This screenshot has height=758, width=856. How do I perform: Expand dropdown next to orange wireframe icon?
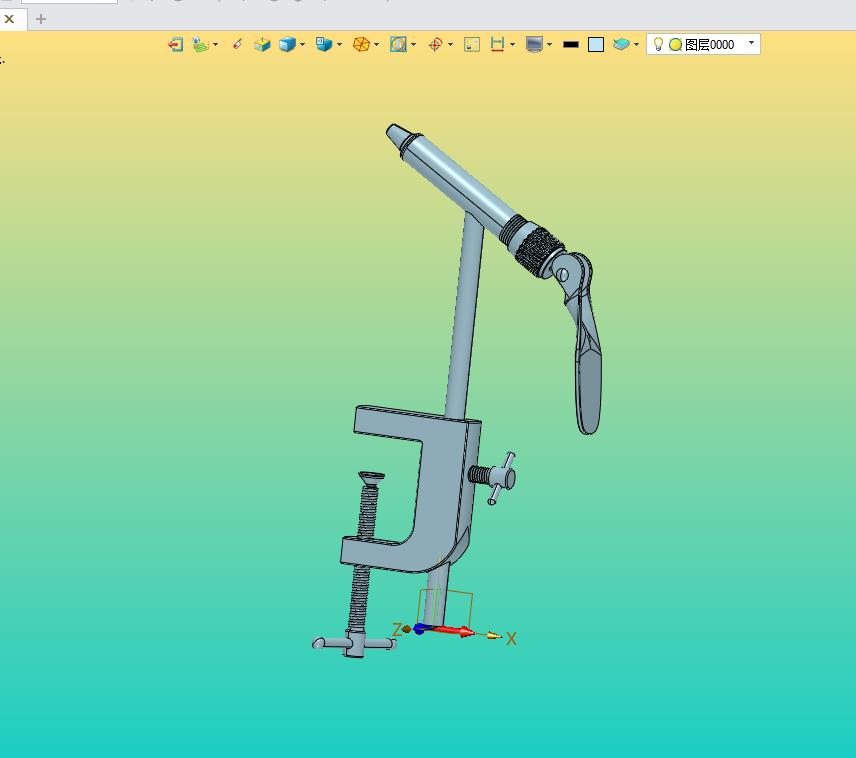pyautogui.click(x=377, y=44)
